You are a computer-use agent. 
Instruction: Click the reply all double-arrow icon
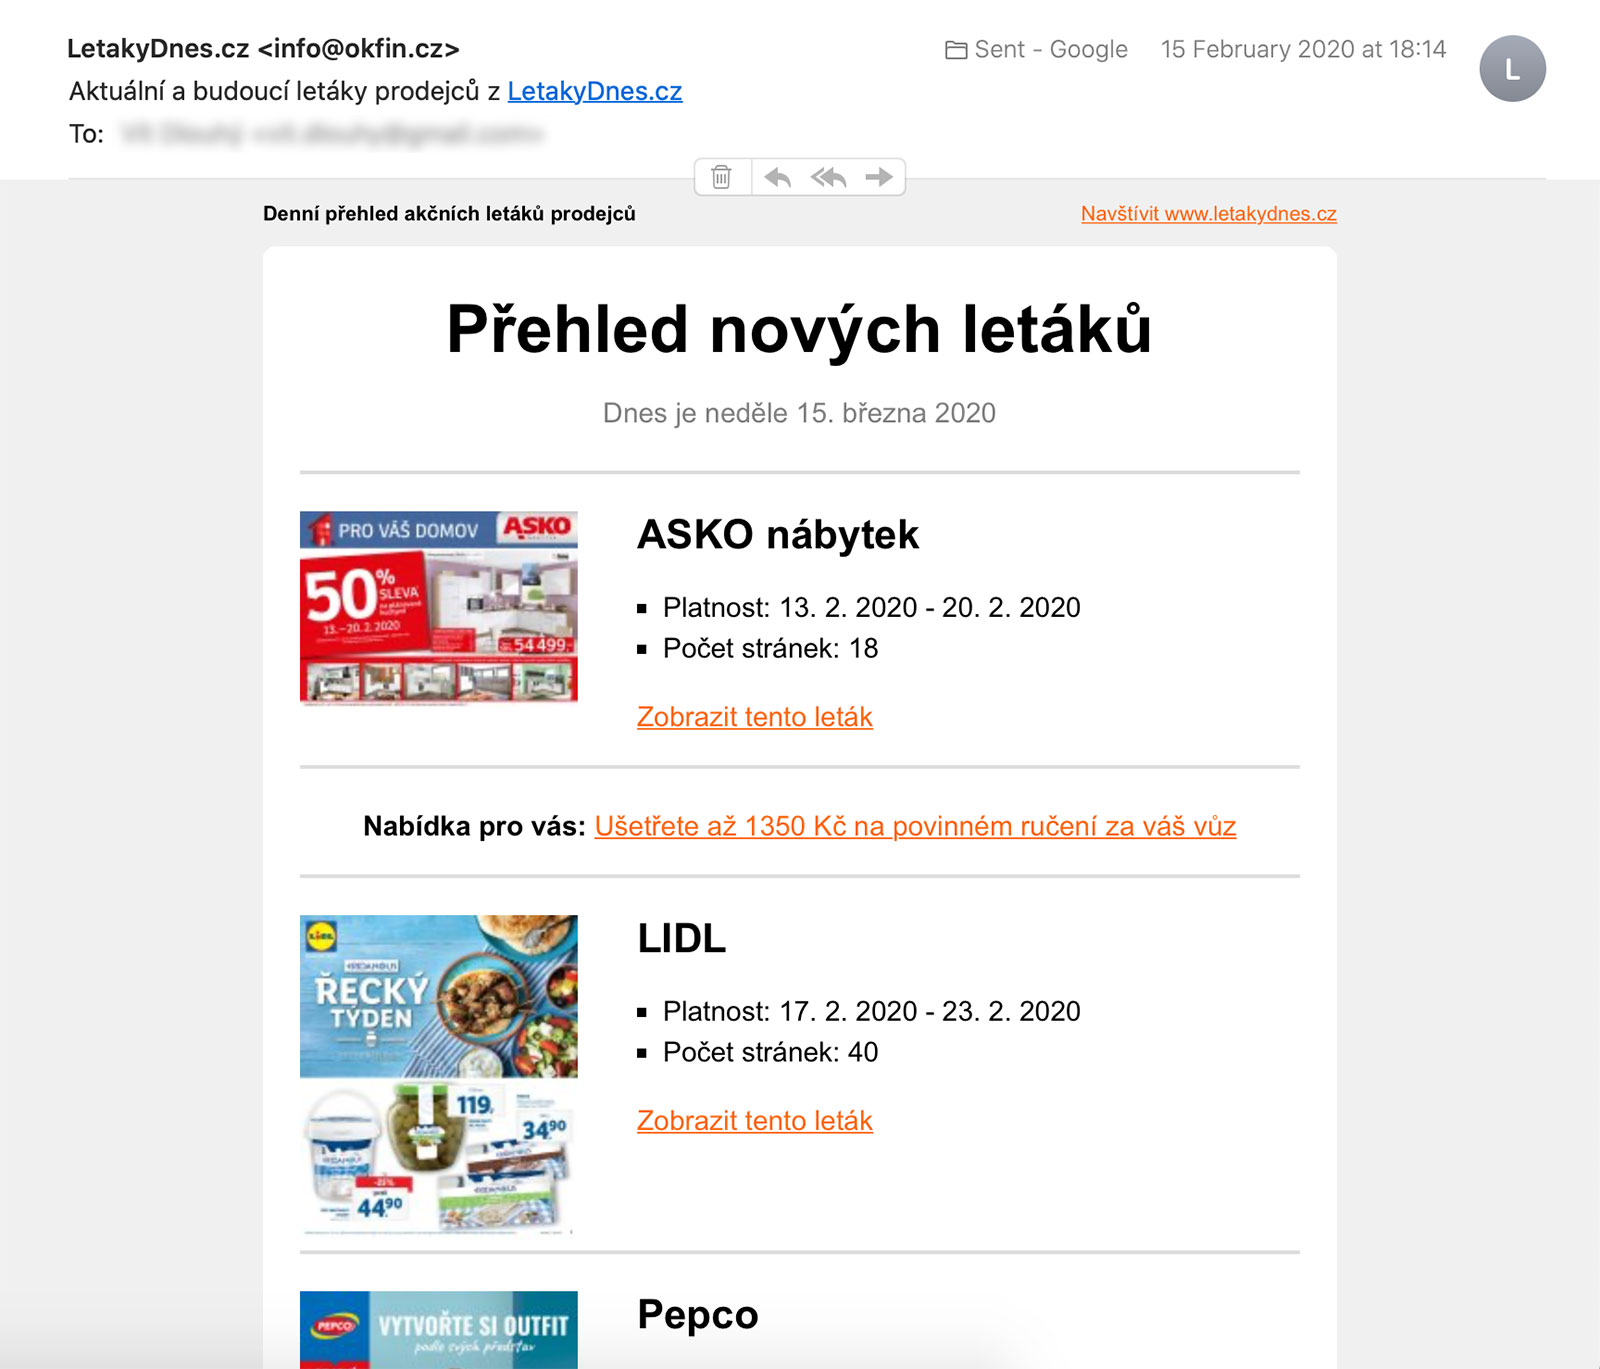pos(828,177)
